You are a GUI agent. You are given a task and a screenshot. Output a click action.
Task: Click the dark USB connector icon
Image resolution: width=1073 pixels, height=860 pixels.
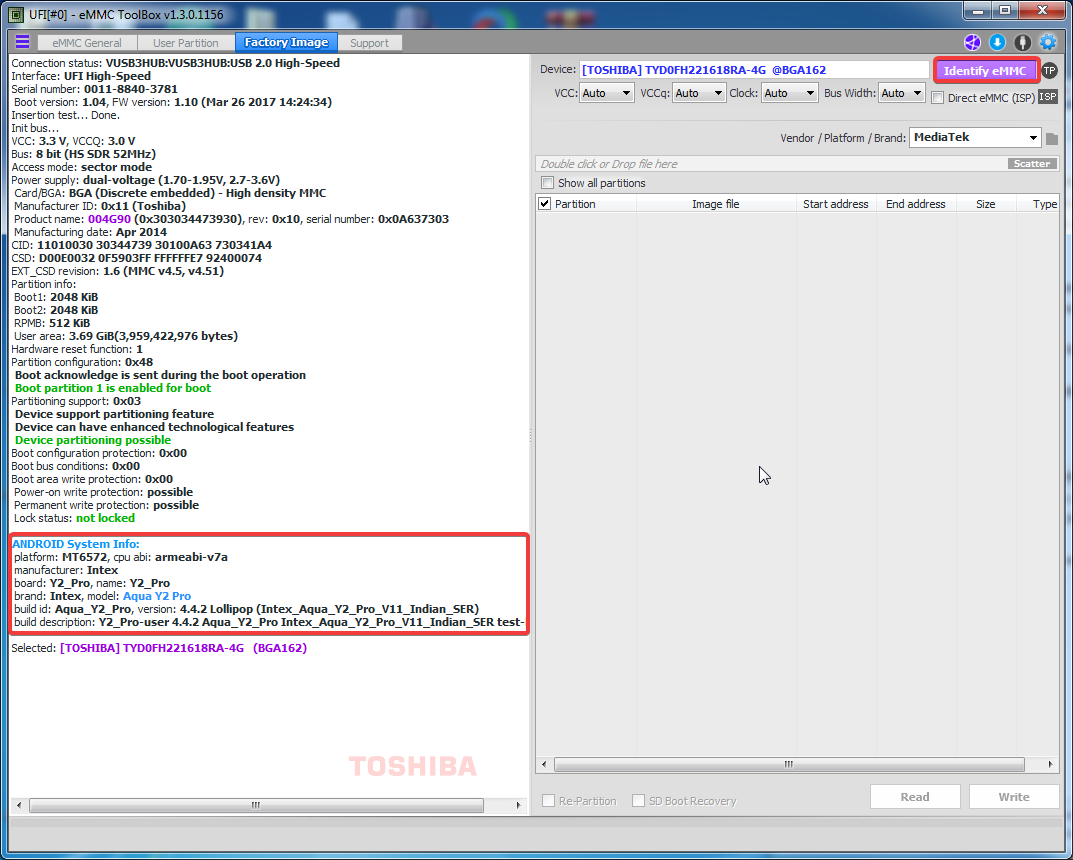(1022, 42)
